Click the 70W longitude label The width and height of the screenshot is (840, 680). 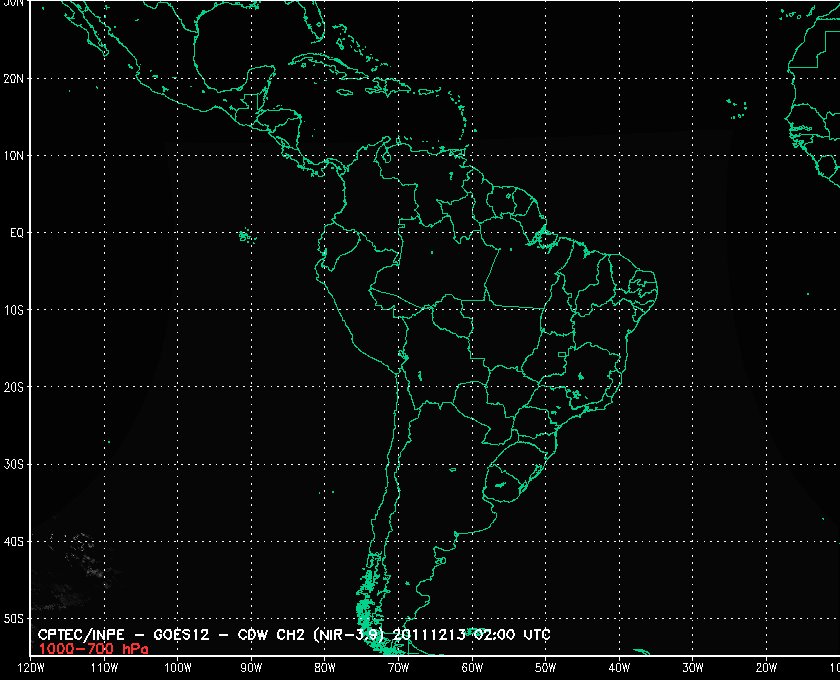click(x=399, y=668)
